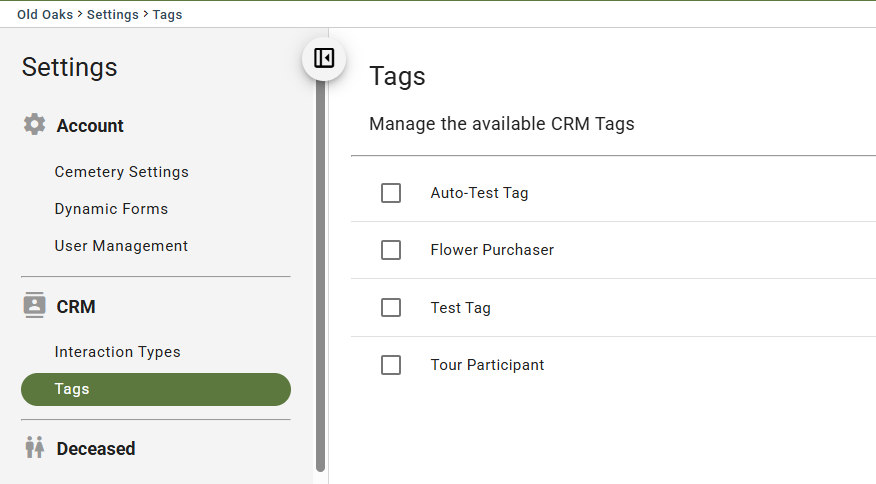Open User Management page
This screenshot has height=484, width=876.
click(121, 246)
